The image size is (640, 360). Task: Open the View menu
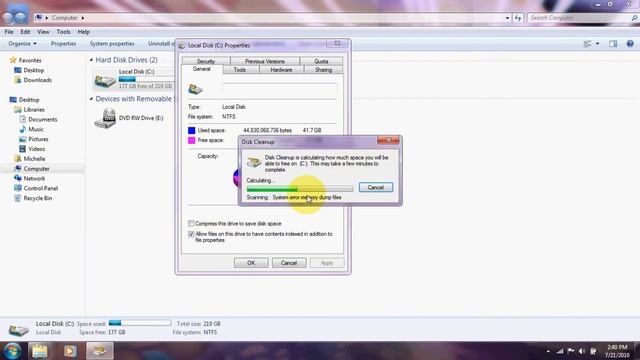(x=43, y=32)
